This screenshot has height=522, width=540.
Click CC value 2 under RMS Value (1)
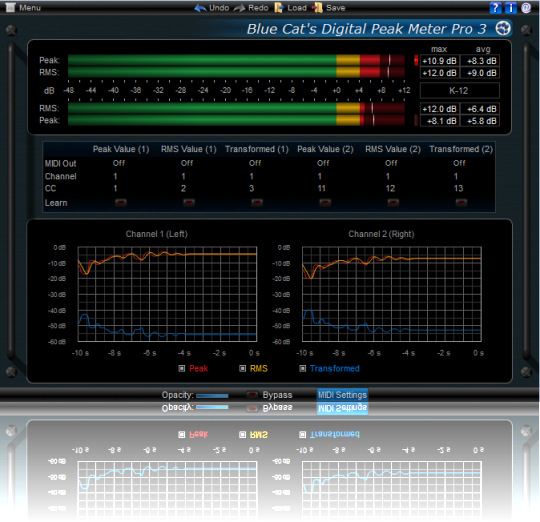click(x=183, y=188)
